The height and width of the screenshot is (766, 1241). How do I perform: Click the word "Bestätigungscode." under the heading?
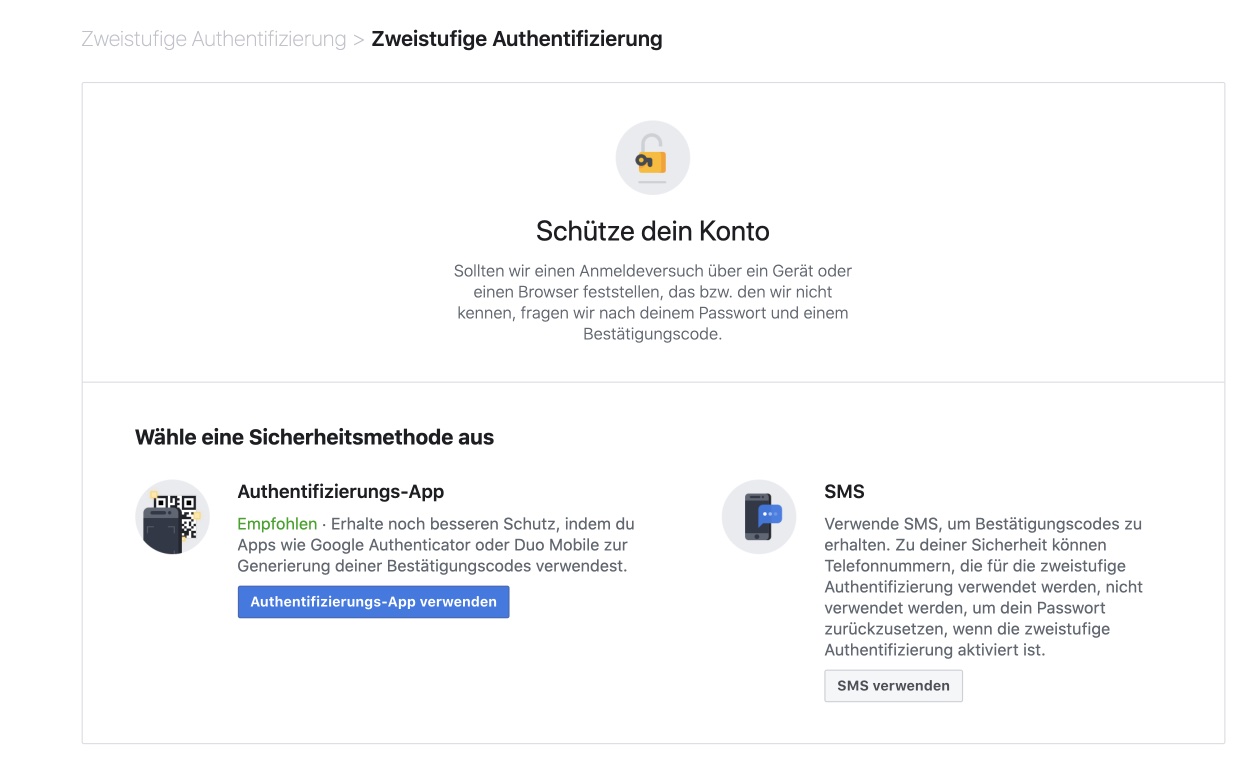(x=652, y=335)
